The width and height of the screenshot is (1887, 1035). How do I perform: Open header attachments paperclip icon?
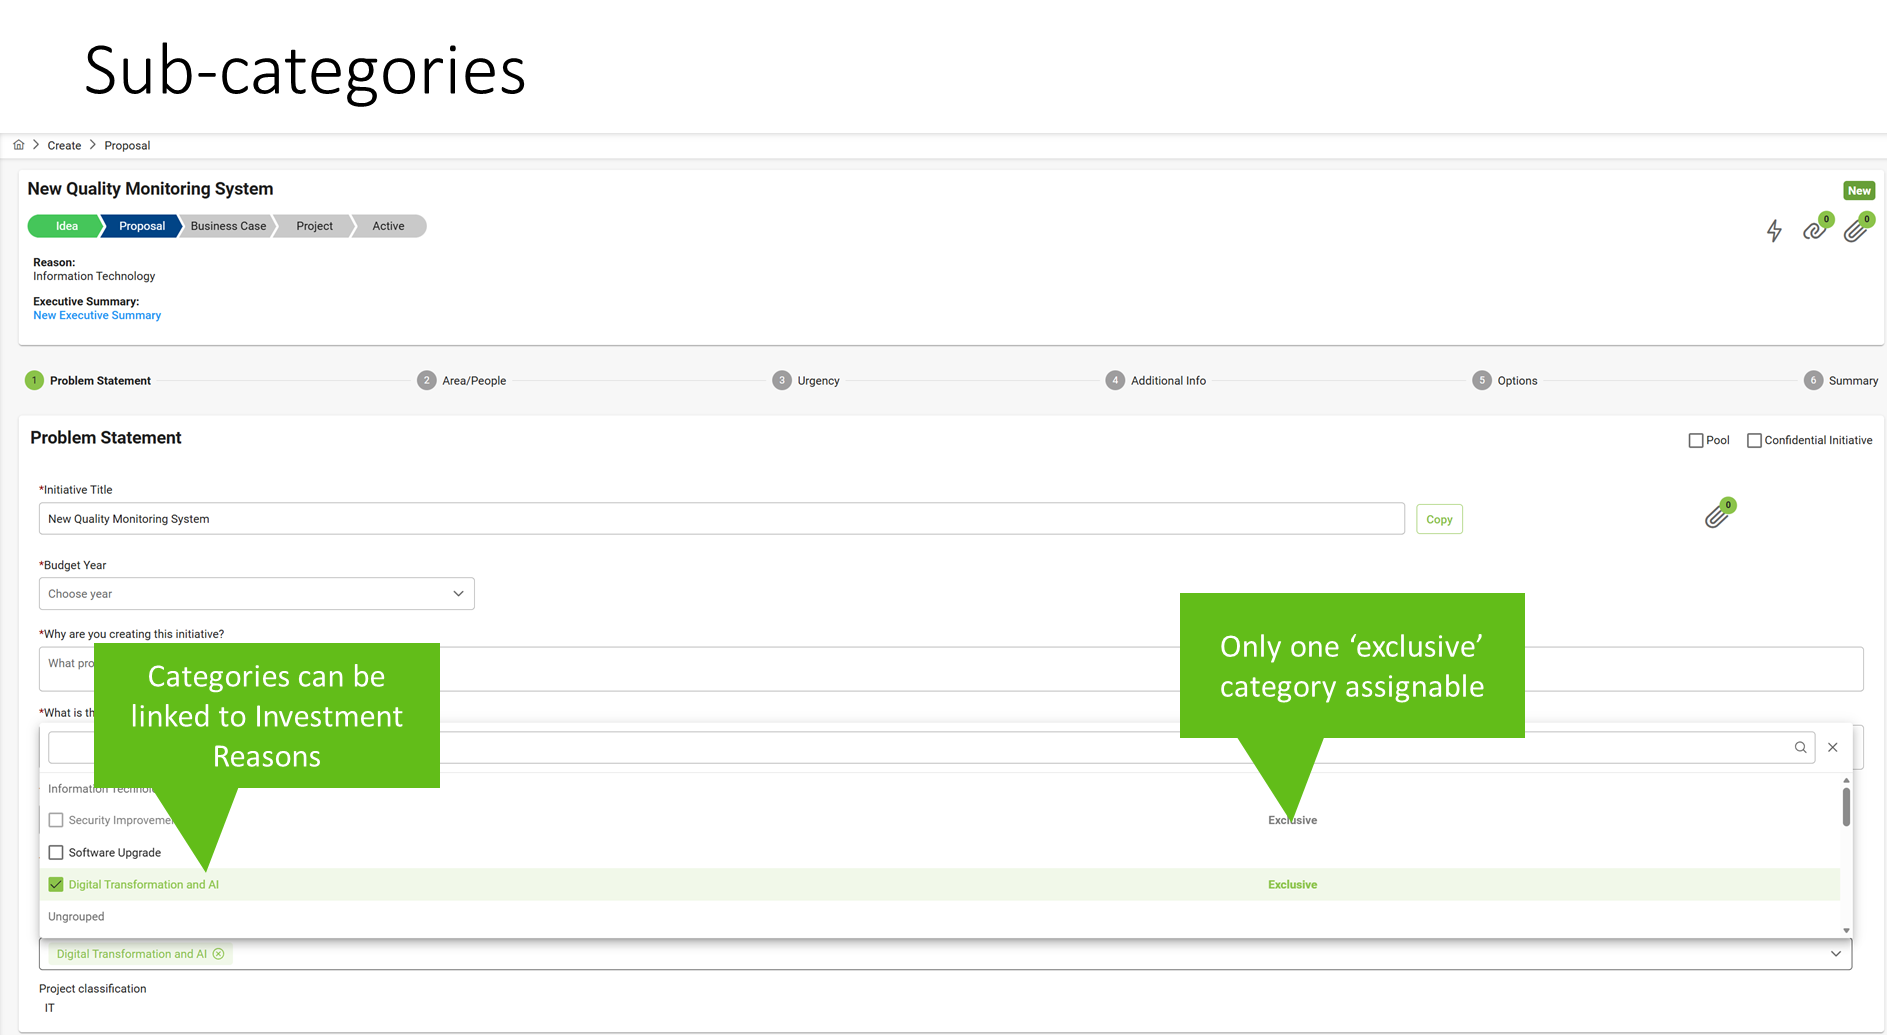pyautogui.click(x=1855, y=231)
